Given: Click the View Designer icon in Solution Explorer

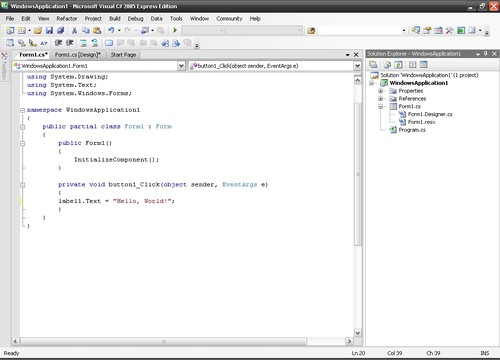Looking at the screenshot, I should tap(423, 65).
